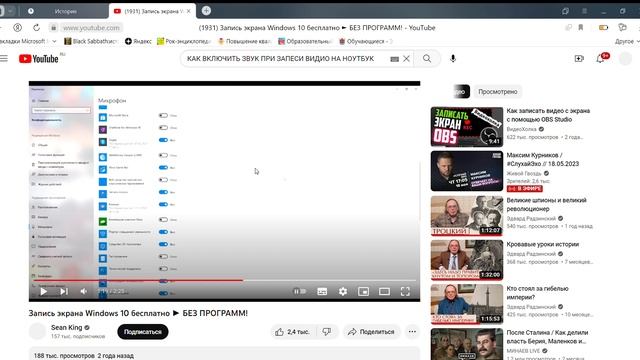This screenshot has height=360, width=640.
Task: Skip to the next video
Action: pos(64,291)
